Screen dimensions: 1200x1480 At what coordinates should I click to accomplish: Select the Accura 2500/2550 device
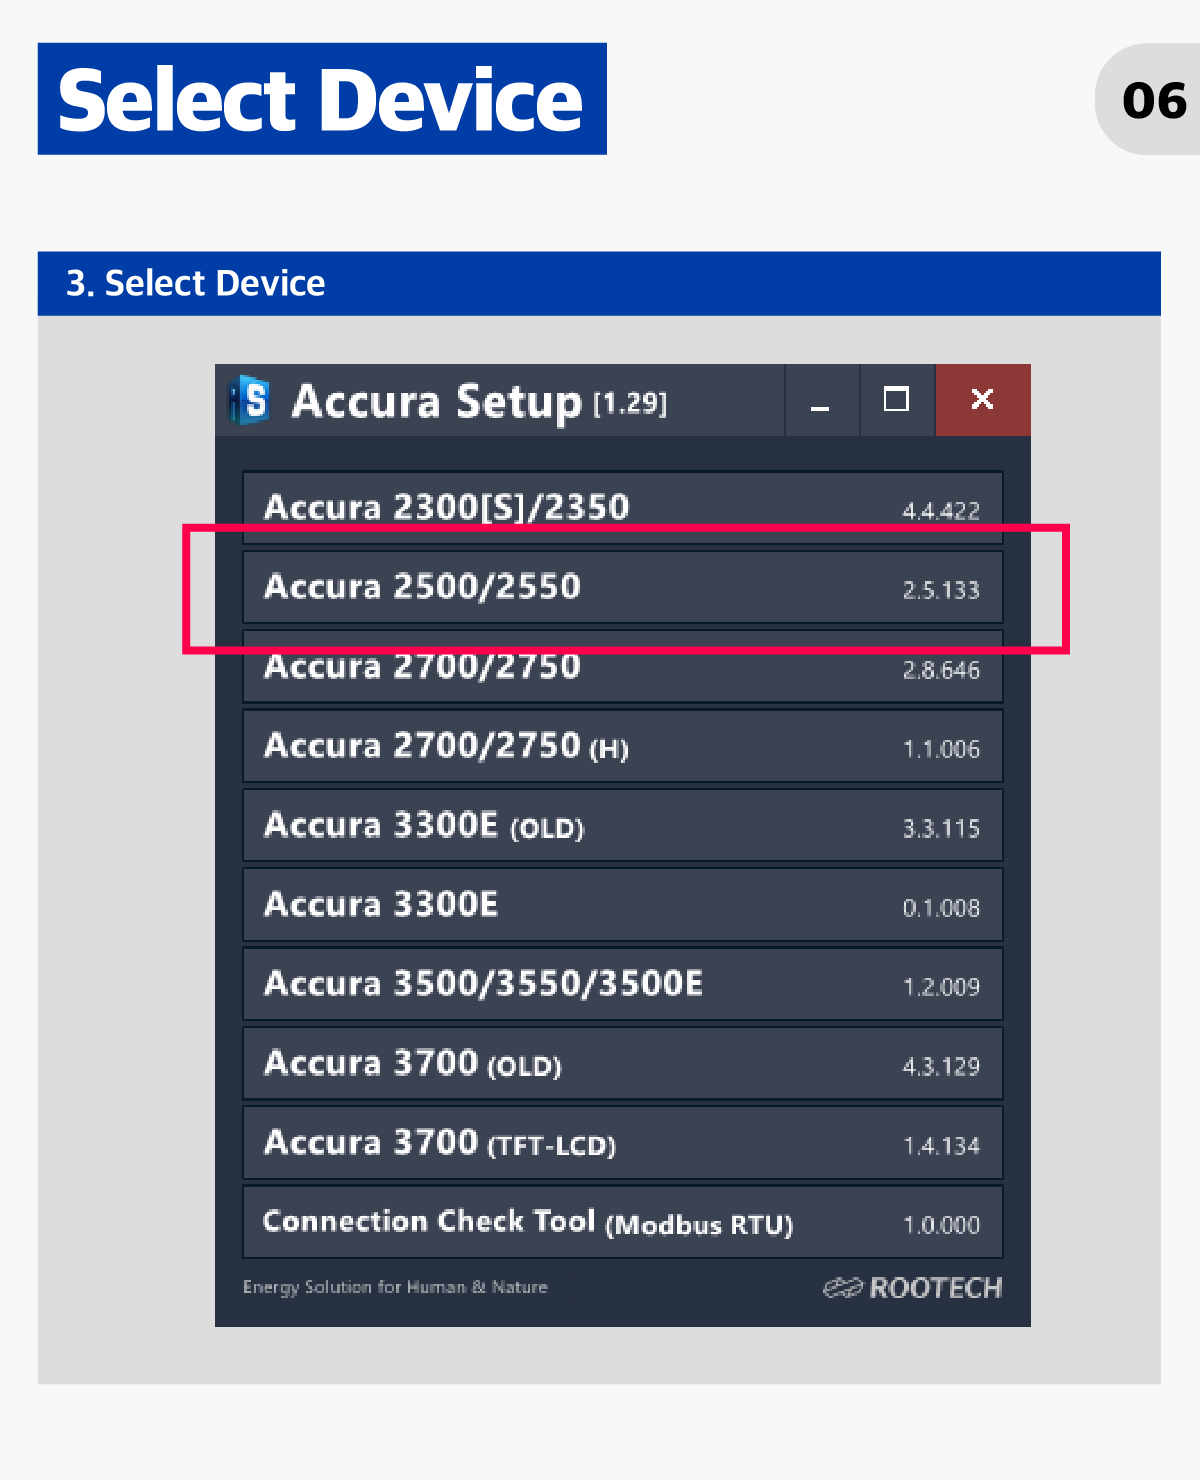point(622,587)
